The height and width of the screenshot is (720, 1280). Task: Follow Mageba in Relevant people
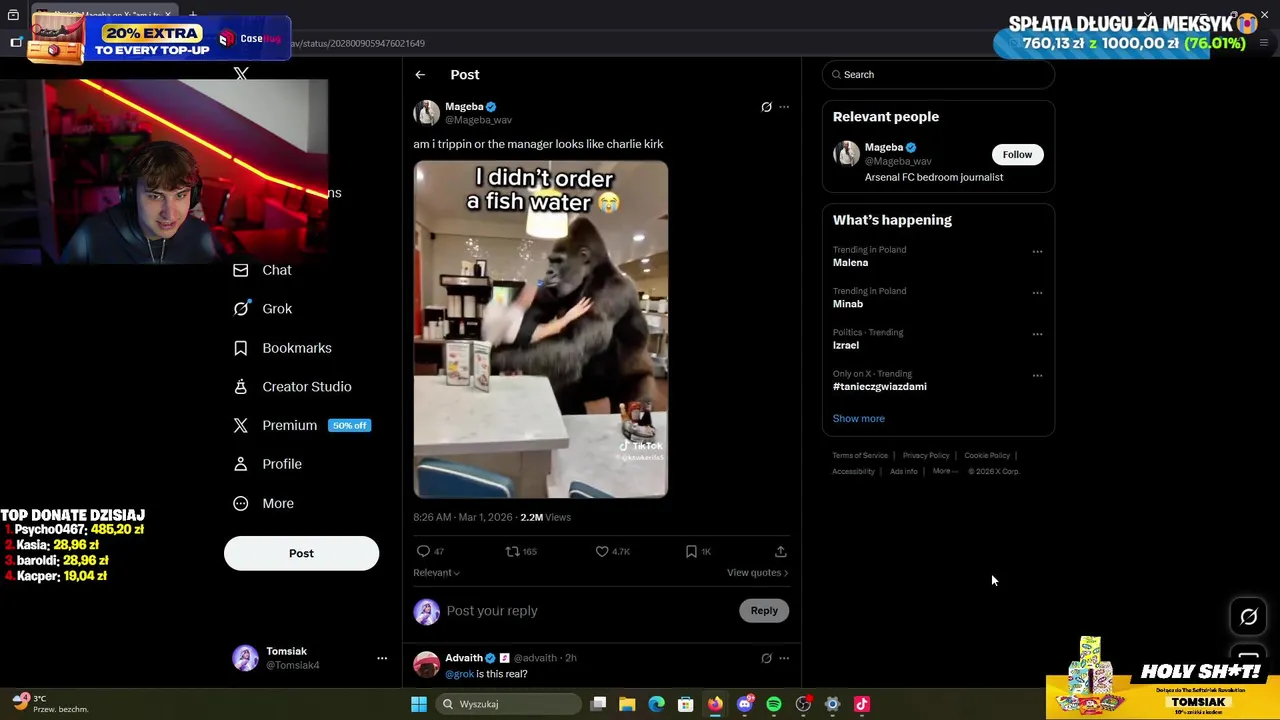pyautogui.click(x=1017, y=155)
